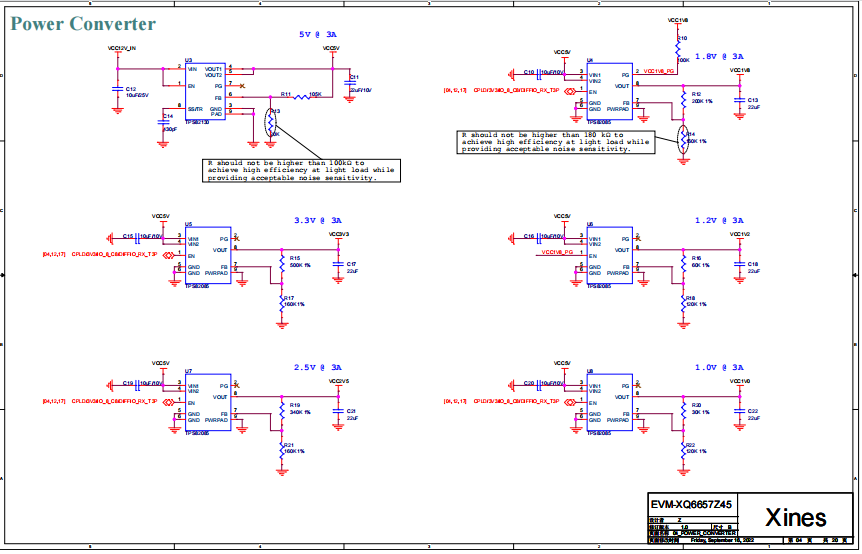Click the no-connect X on U3 PG pin

point(242,86)
